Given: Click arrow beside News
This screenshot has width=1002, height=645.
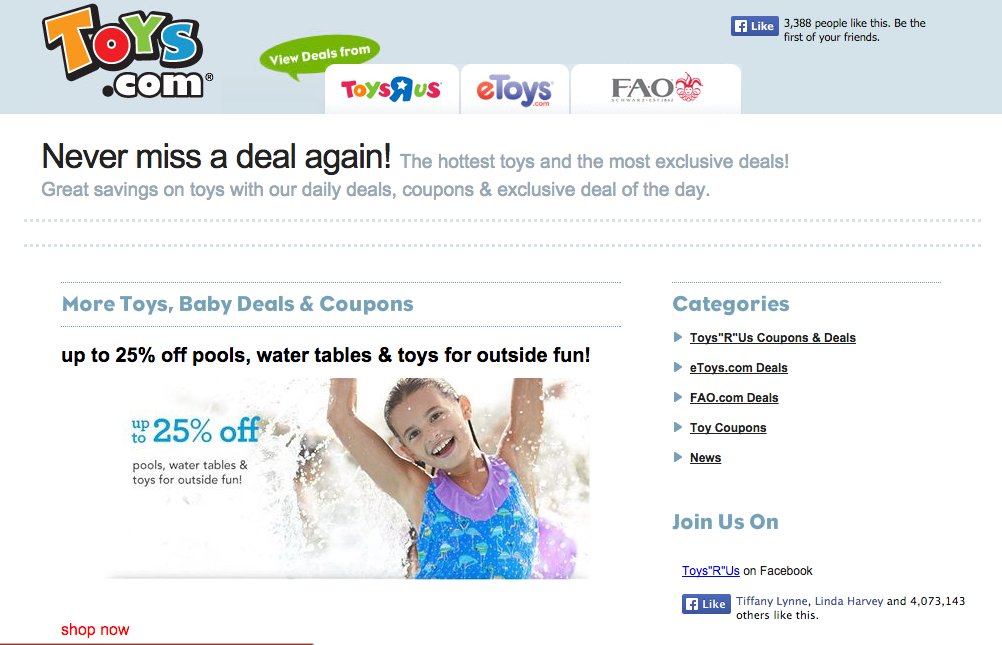Looking at the screenshot, I should pos(678,457).
